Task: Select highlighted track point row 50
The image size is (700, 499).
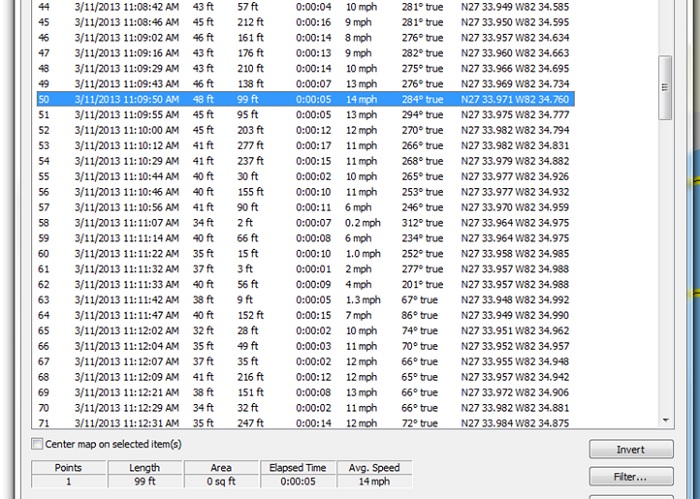Action: coord(300,100)
